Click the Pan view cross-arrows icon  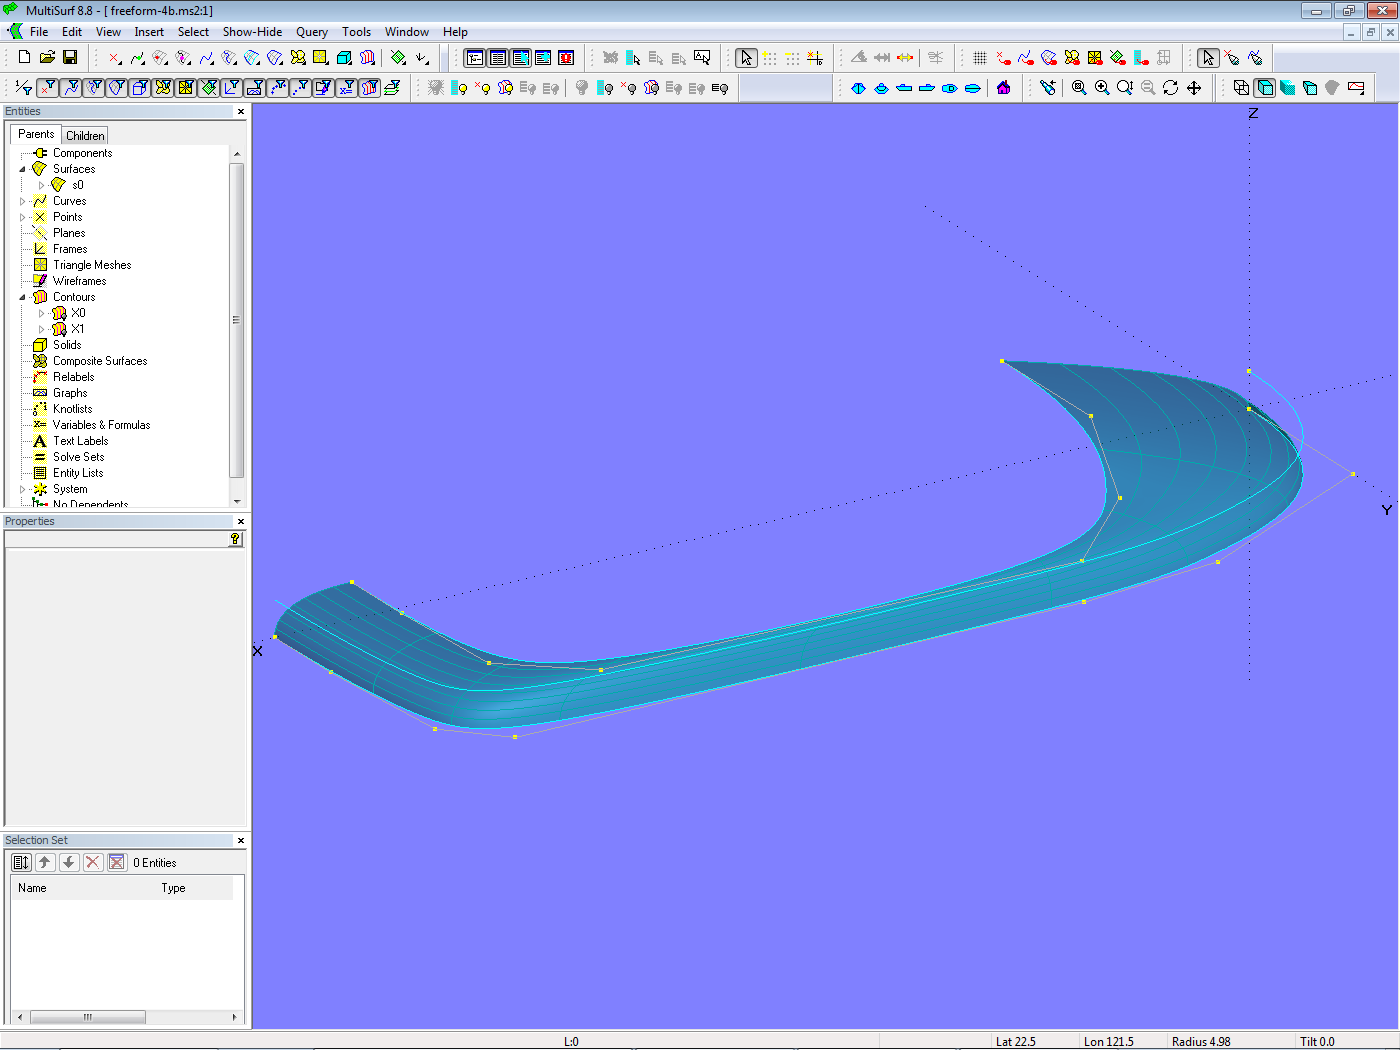[1194, 88]
